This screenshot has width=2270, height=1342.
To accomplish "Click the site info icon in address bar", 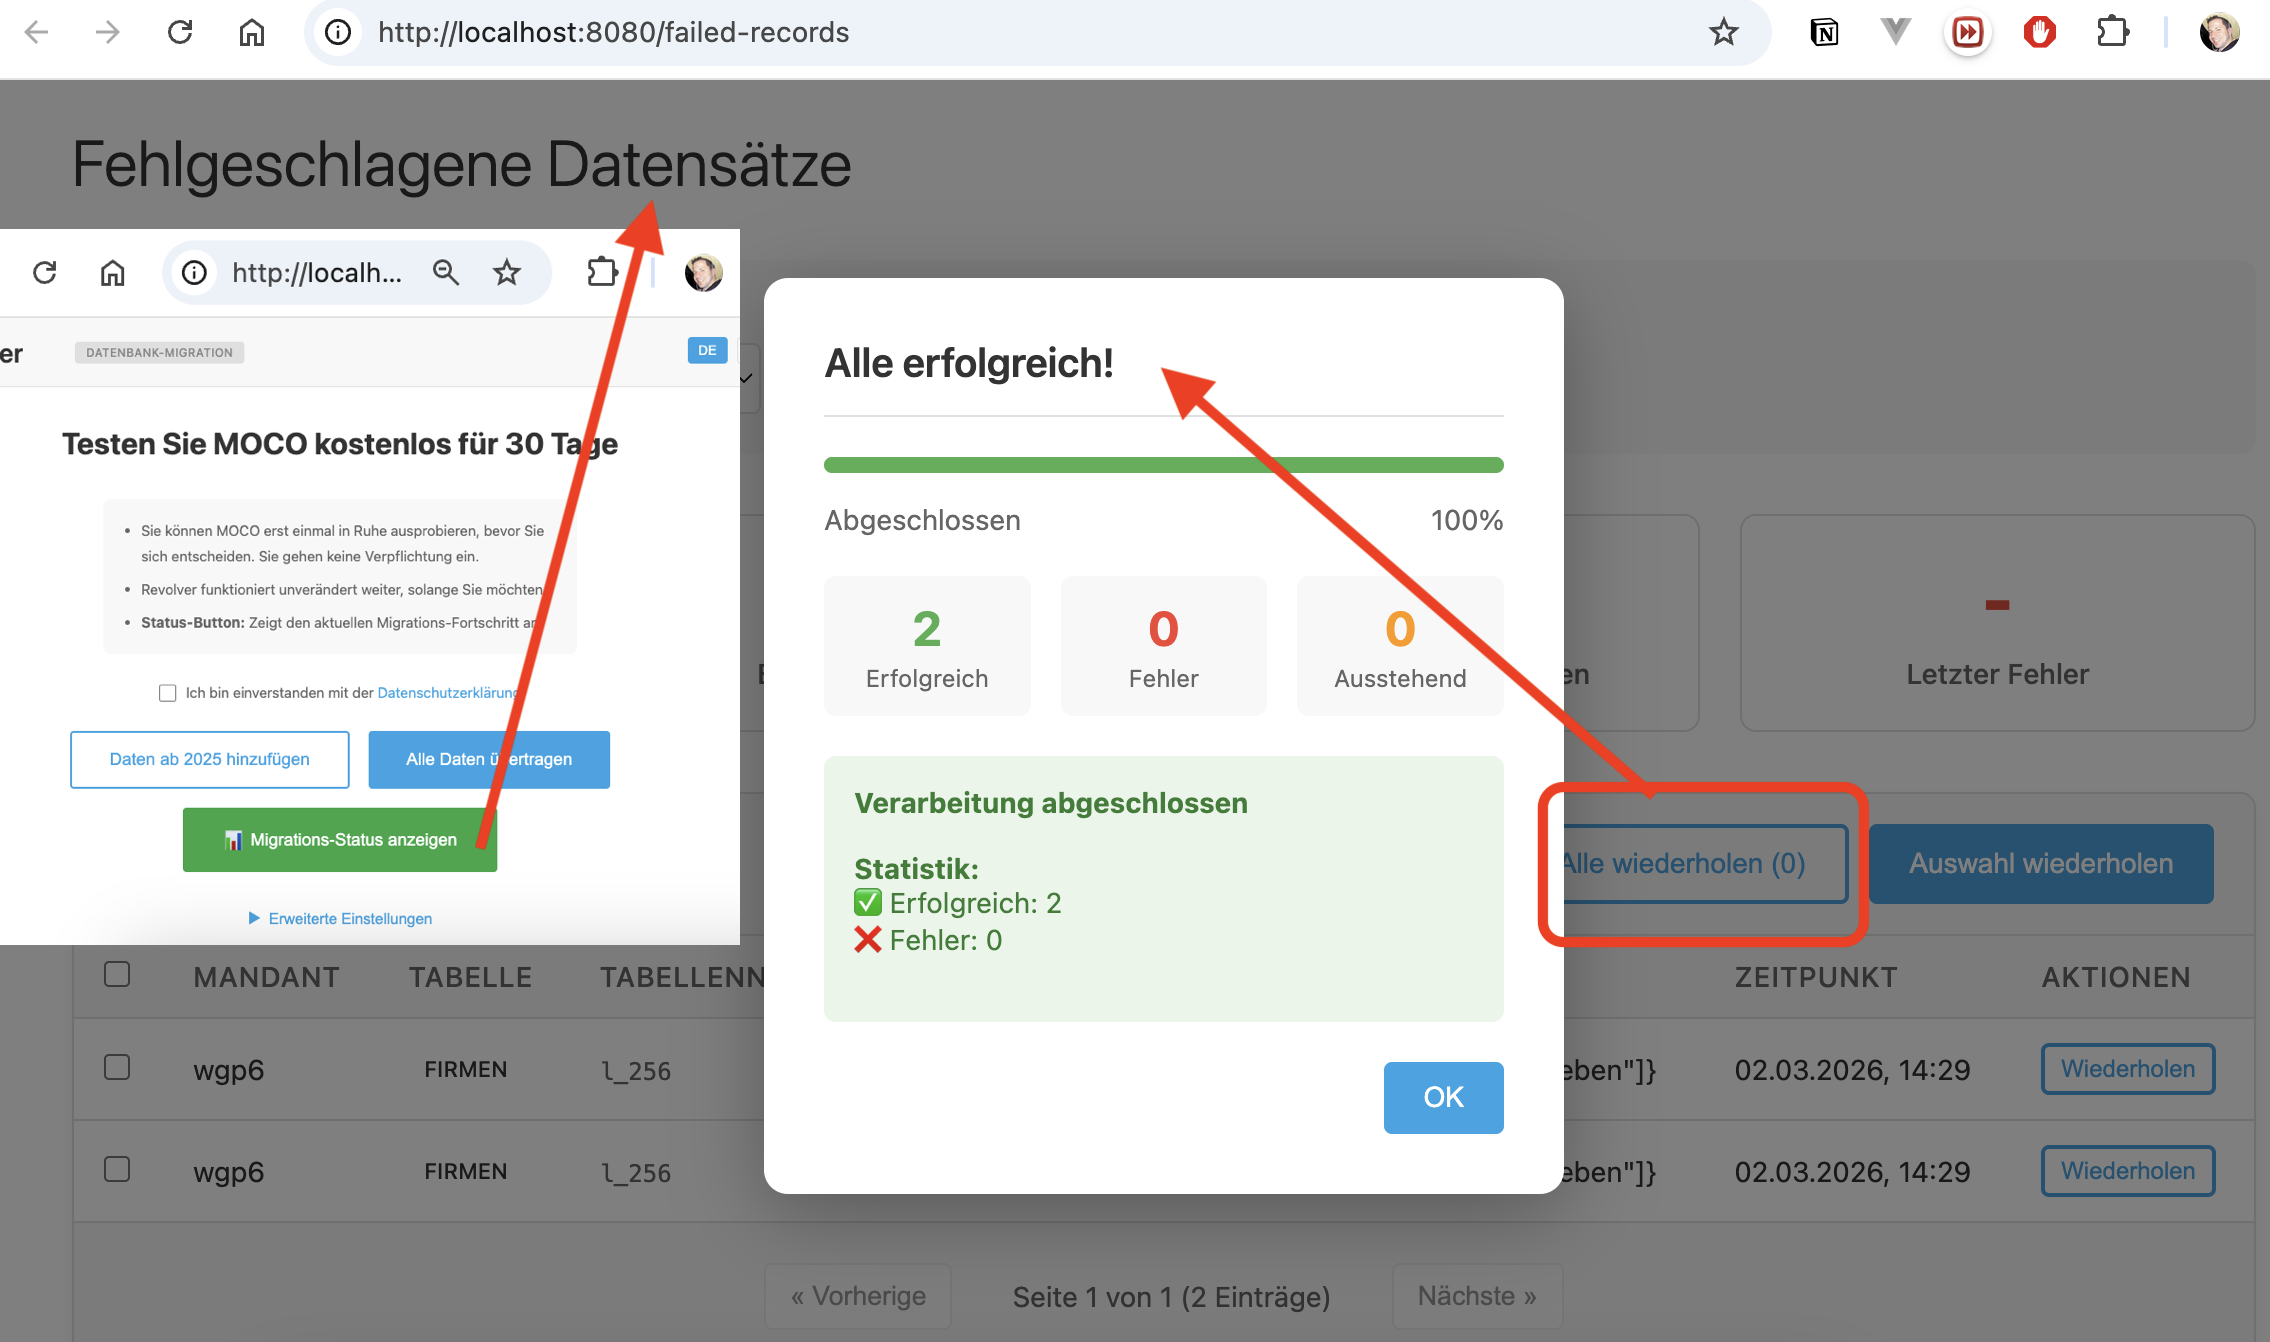I will pyautogui.click(x=339, y=33).
